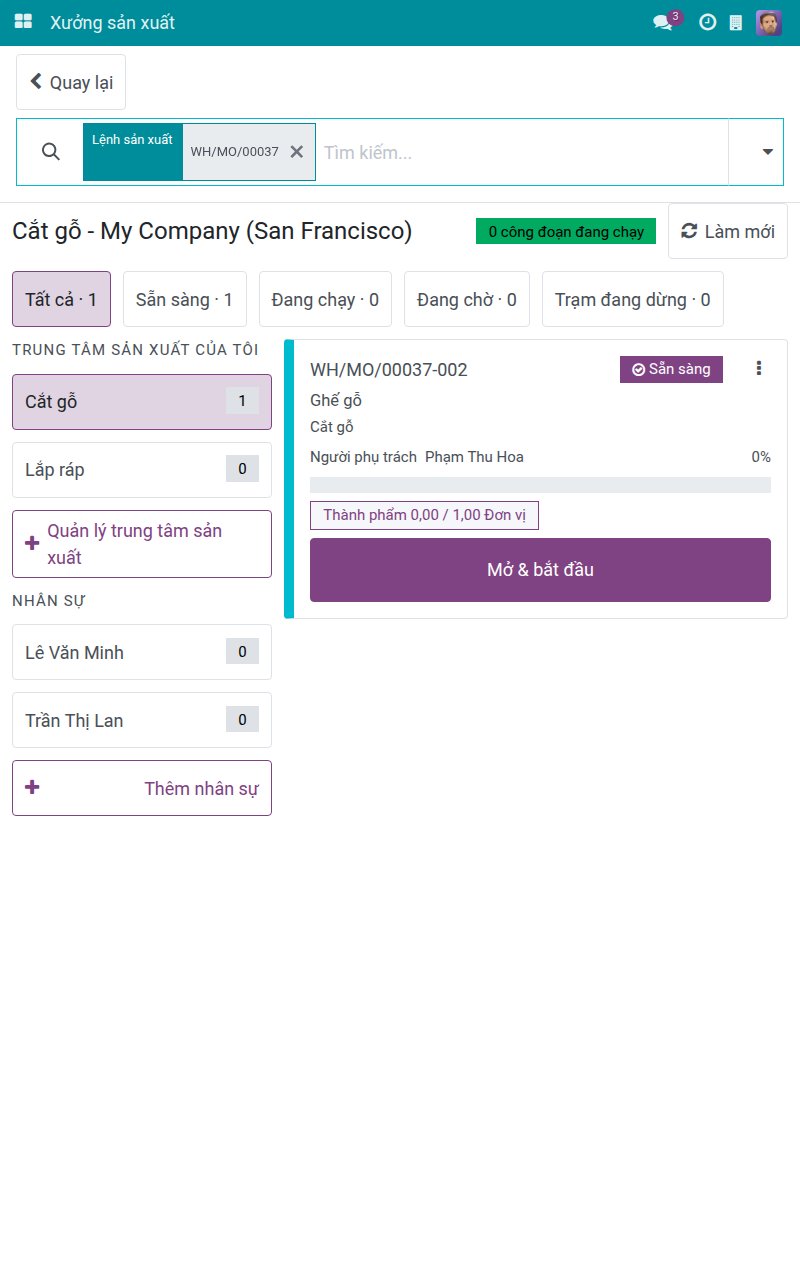Open the chat messages icon
The height and width of the screenshot is (1280, 800).
click(x=663, y=22)
